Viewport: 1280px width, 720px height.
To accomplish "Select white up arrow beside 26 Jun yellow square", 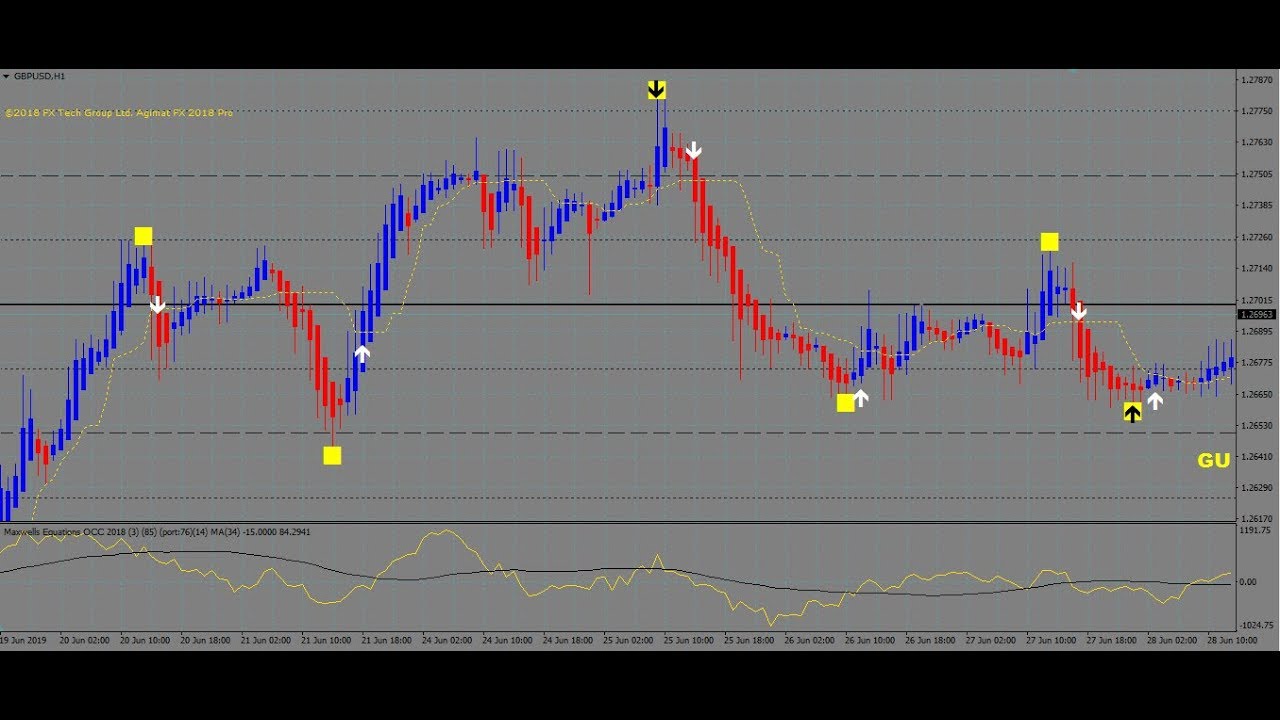I will pyautogui.click(x=861, y=398).
